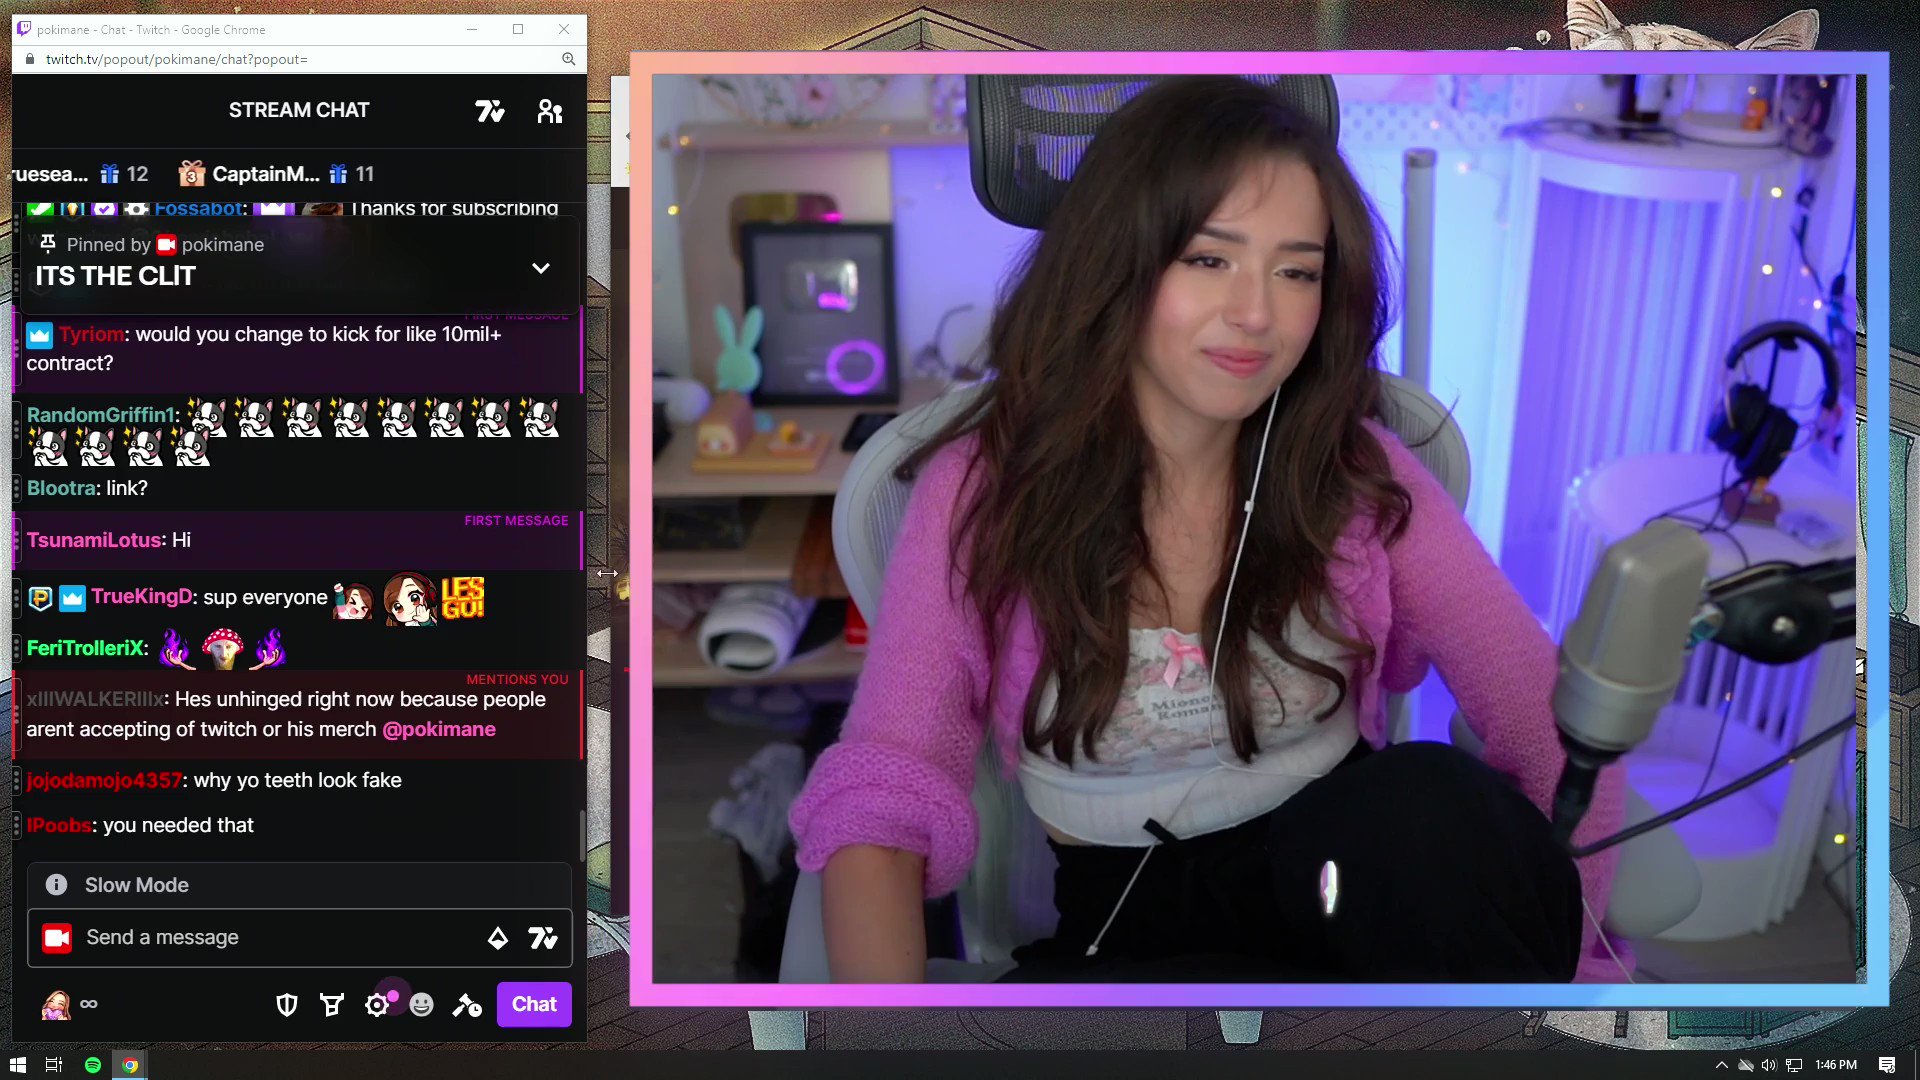Click the network icon in system tray
Image resolution: width=1920 pixels, height=1080 pixels.
(1794, 1065)
